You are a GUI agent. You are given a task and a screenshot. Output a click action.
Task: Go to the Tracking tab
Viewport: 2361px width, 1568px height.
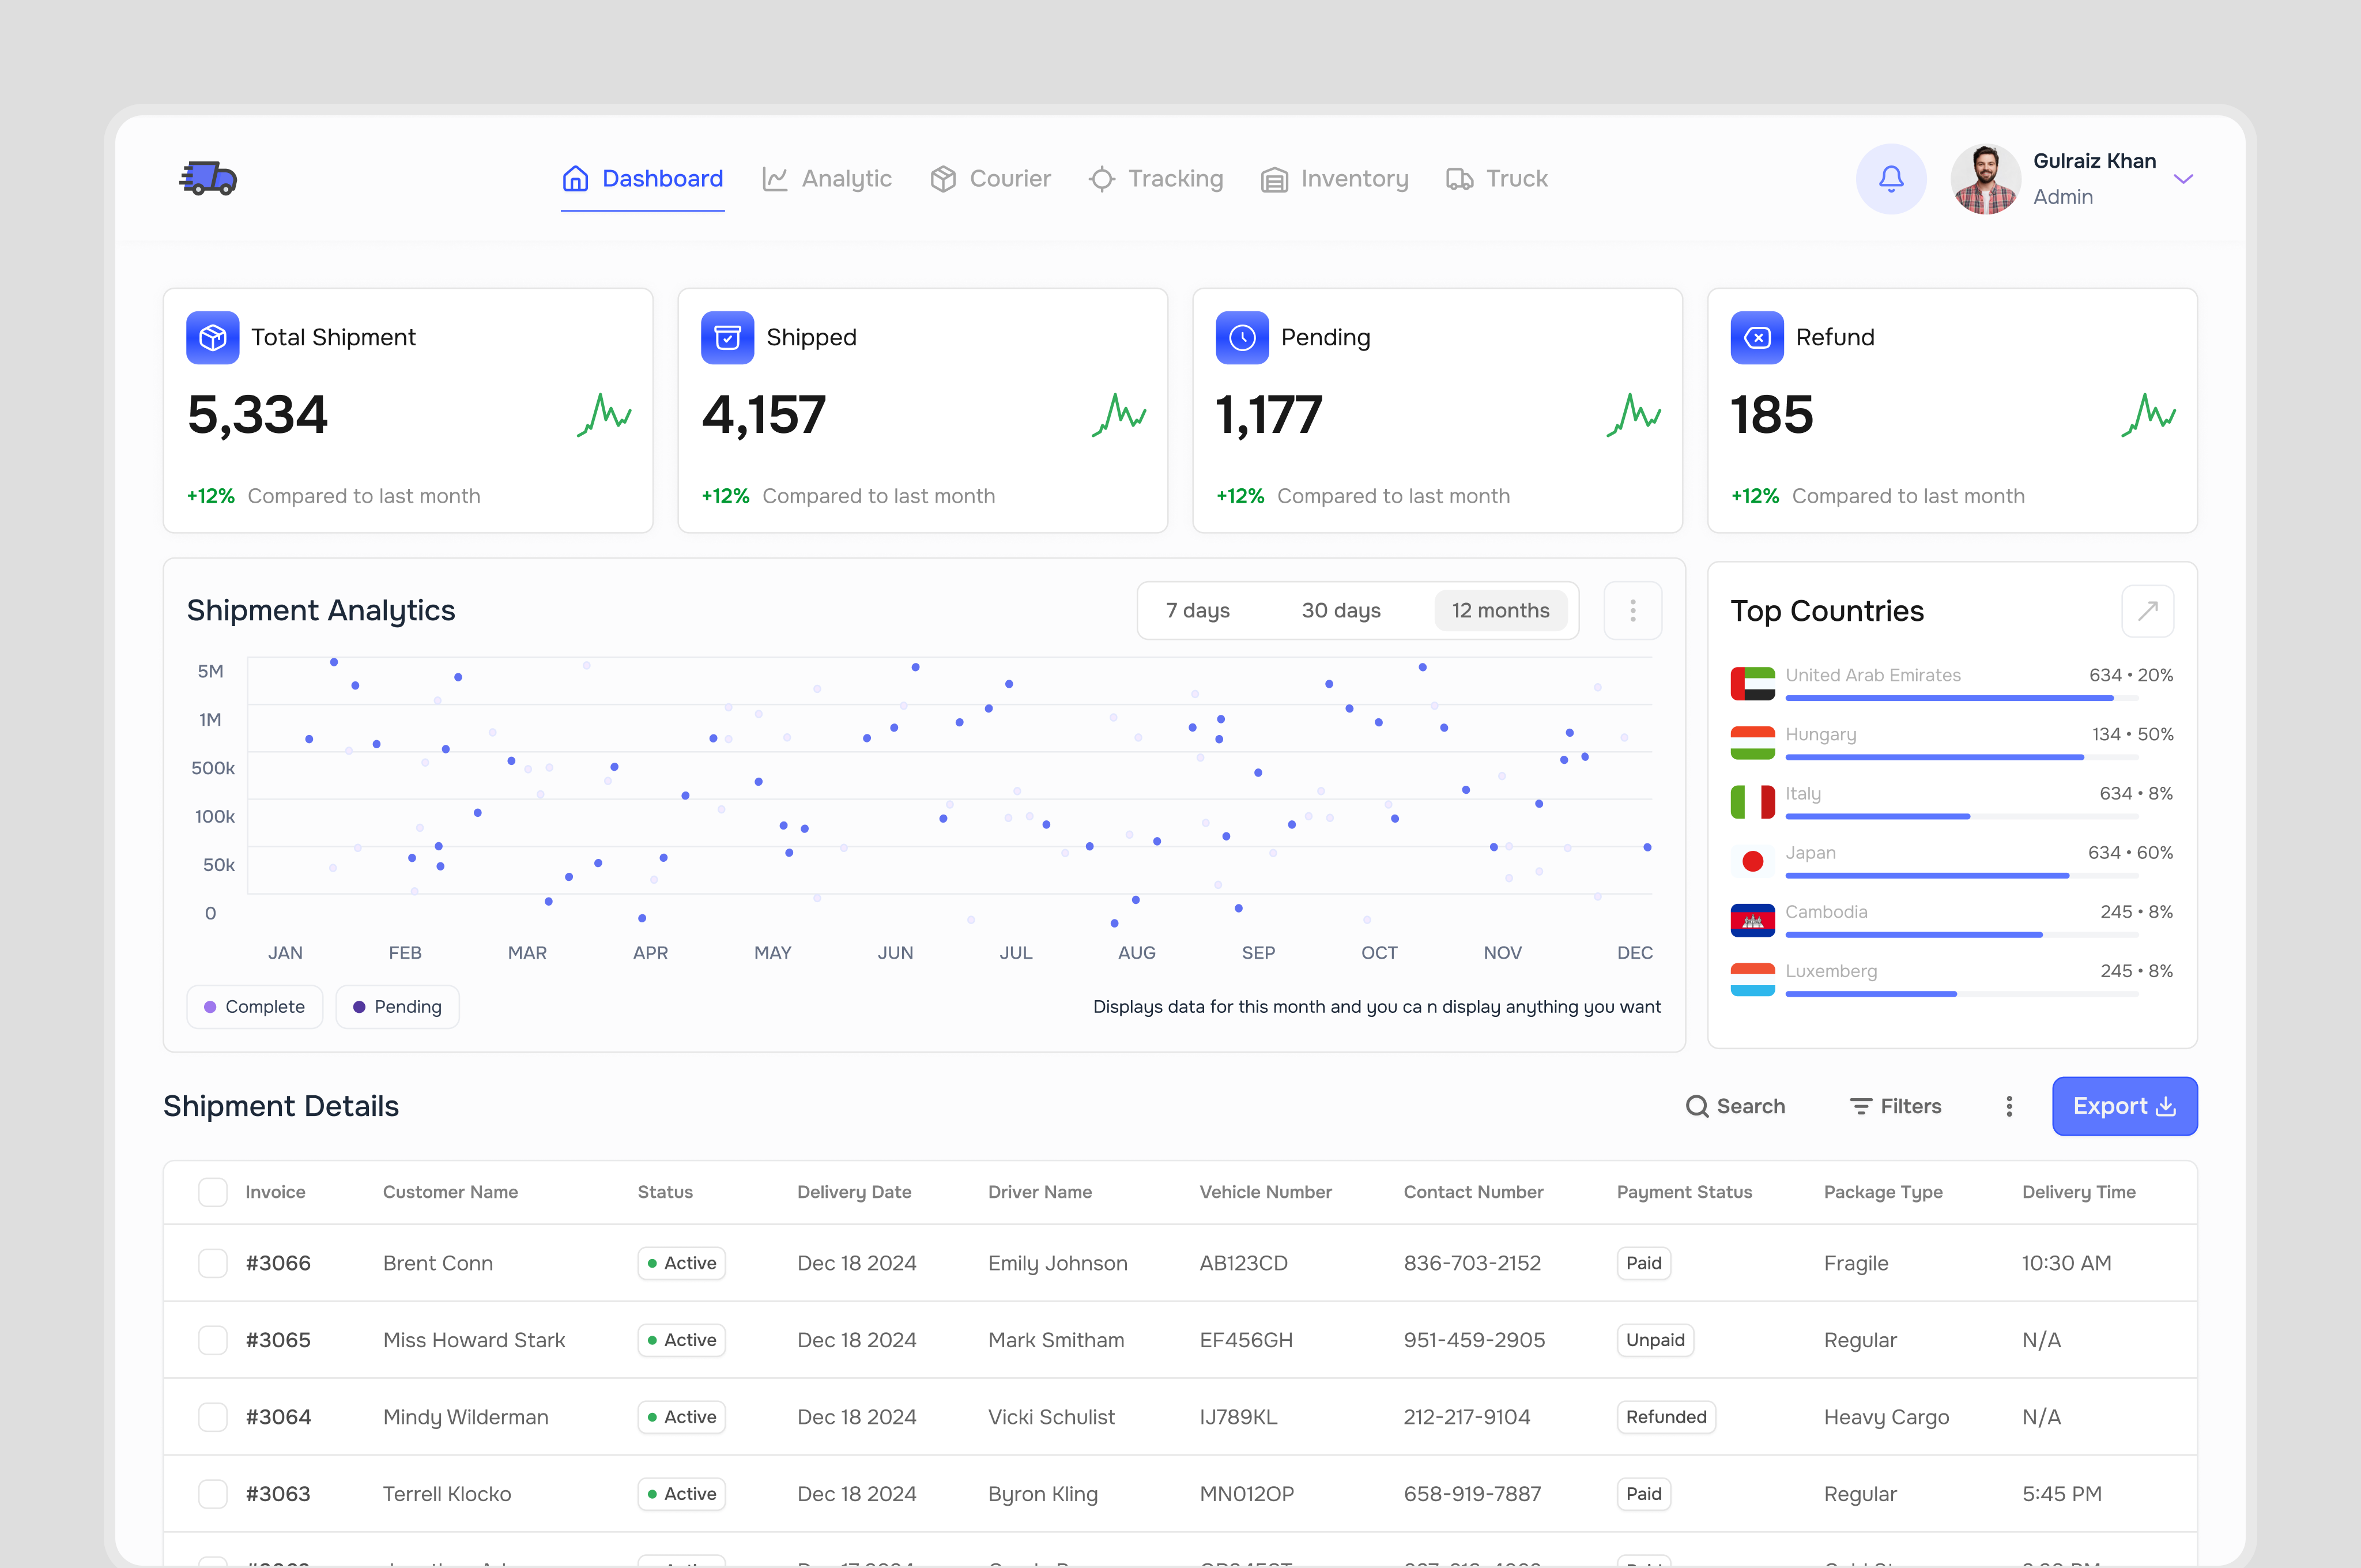click(x=1155, y=179)
